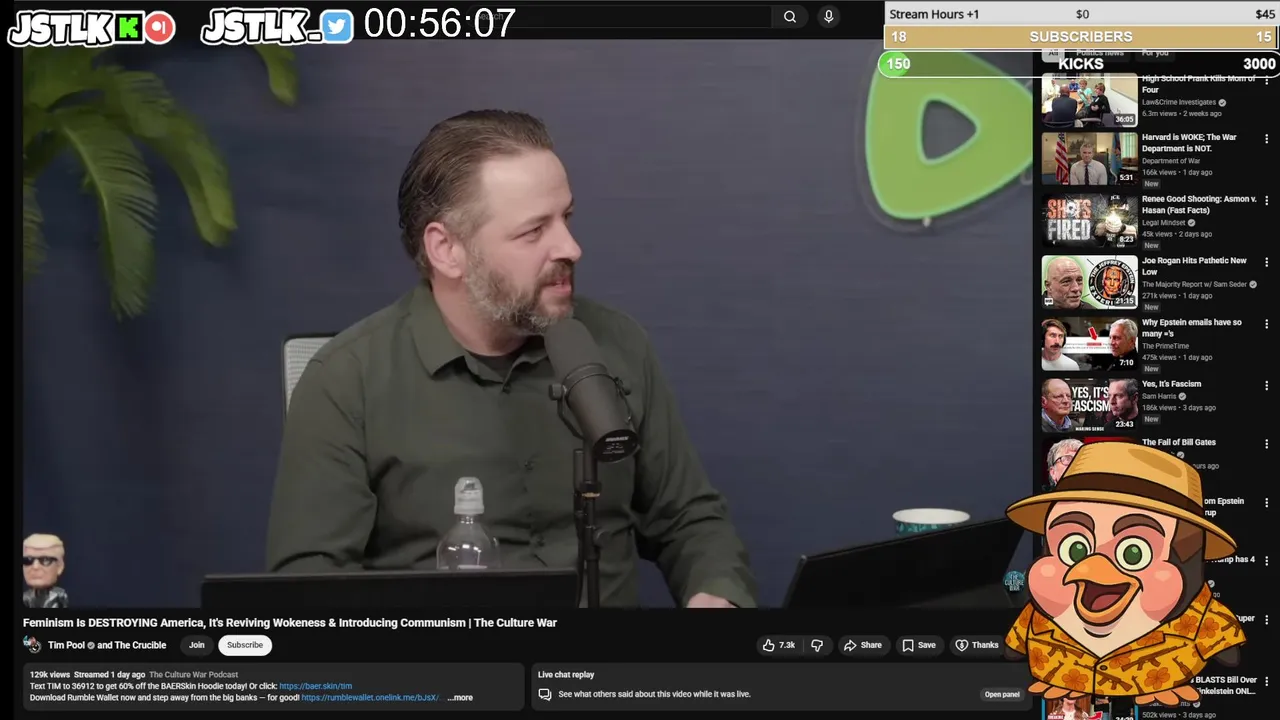This screenshot has width=1280, height=720.
Task: Open Shots Fired Renee Good thumbnail
Action: 1089,220
